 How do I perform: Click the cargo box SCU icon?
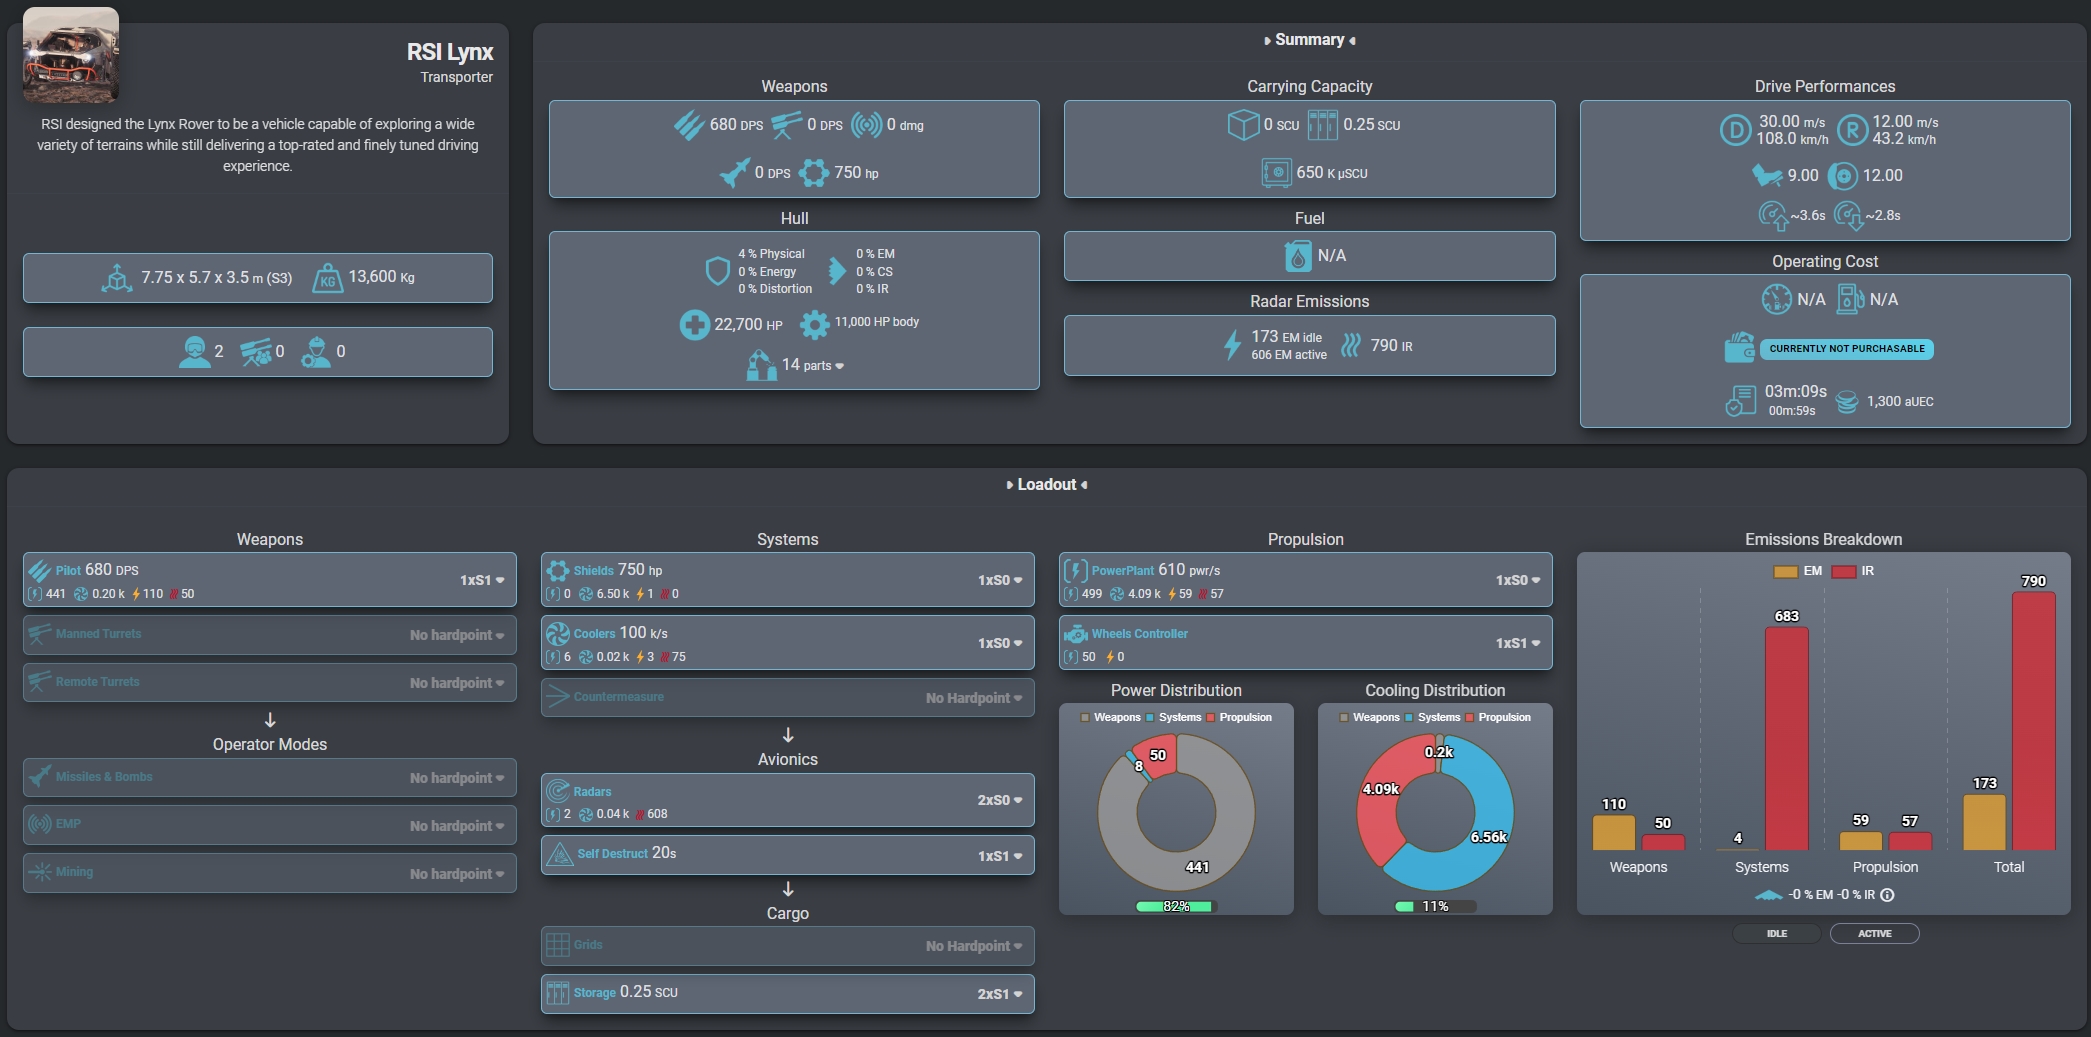pyautogui.click(x=1243, y=125)
